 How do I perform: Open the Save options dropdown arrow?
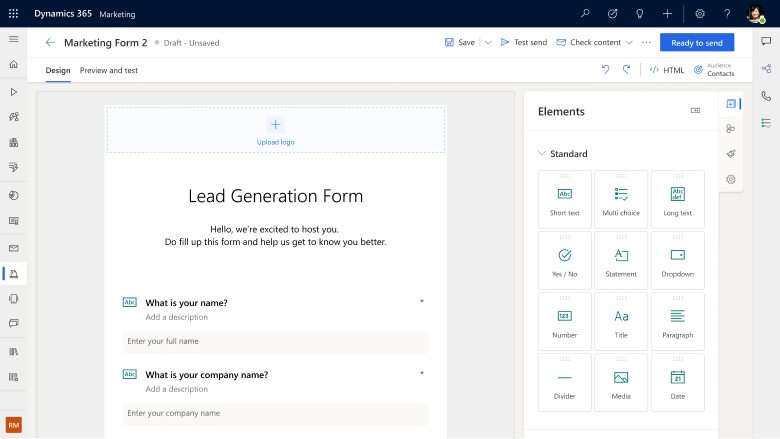point(487,43)
